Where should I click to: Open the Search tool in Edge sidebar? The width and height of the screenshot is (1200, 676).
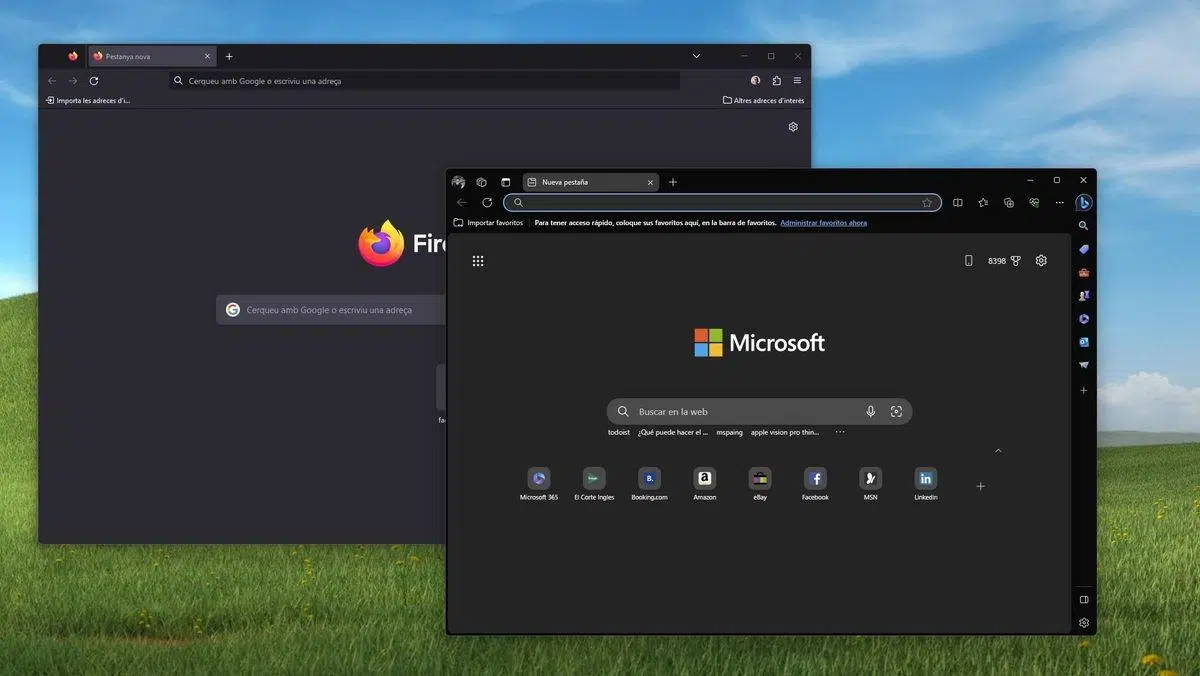[x=1084, y=226]
